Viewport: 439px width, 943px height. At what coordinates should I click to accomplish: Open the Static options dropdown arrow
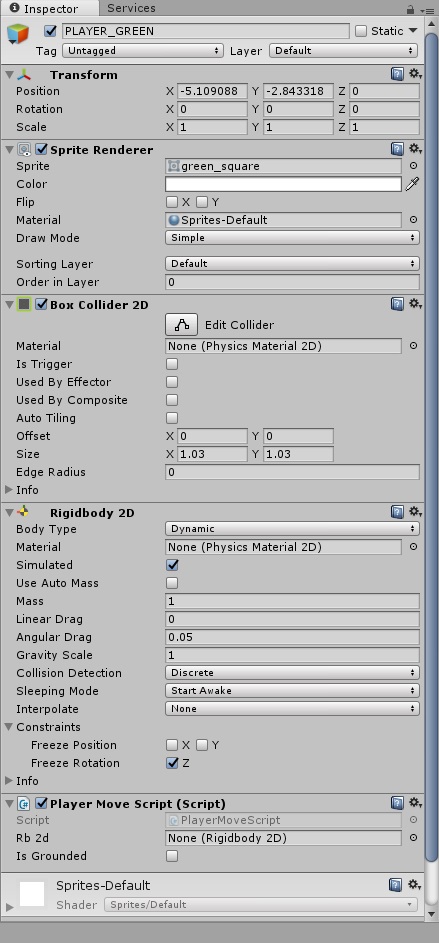coord(413,31)
